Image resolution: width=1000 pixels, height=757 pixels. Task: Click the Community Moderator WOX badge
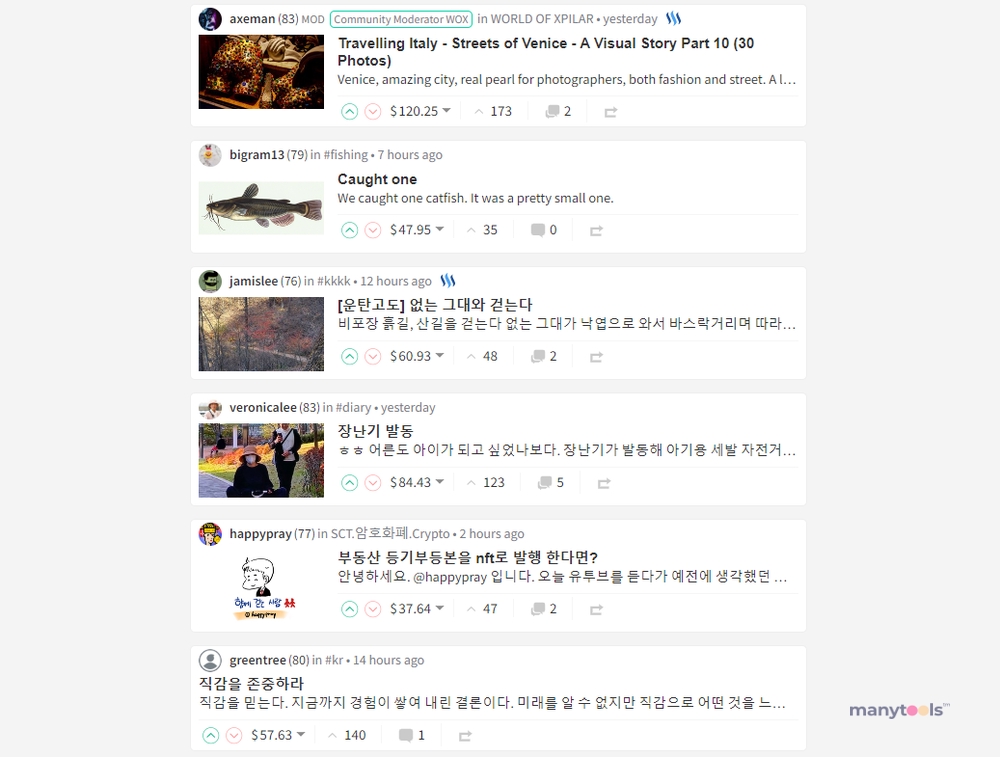[x=401, y=19]
